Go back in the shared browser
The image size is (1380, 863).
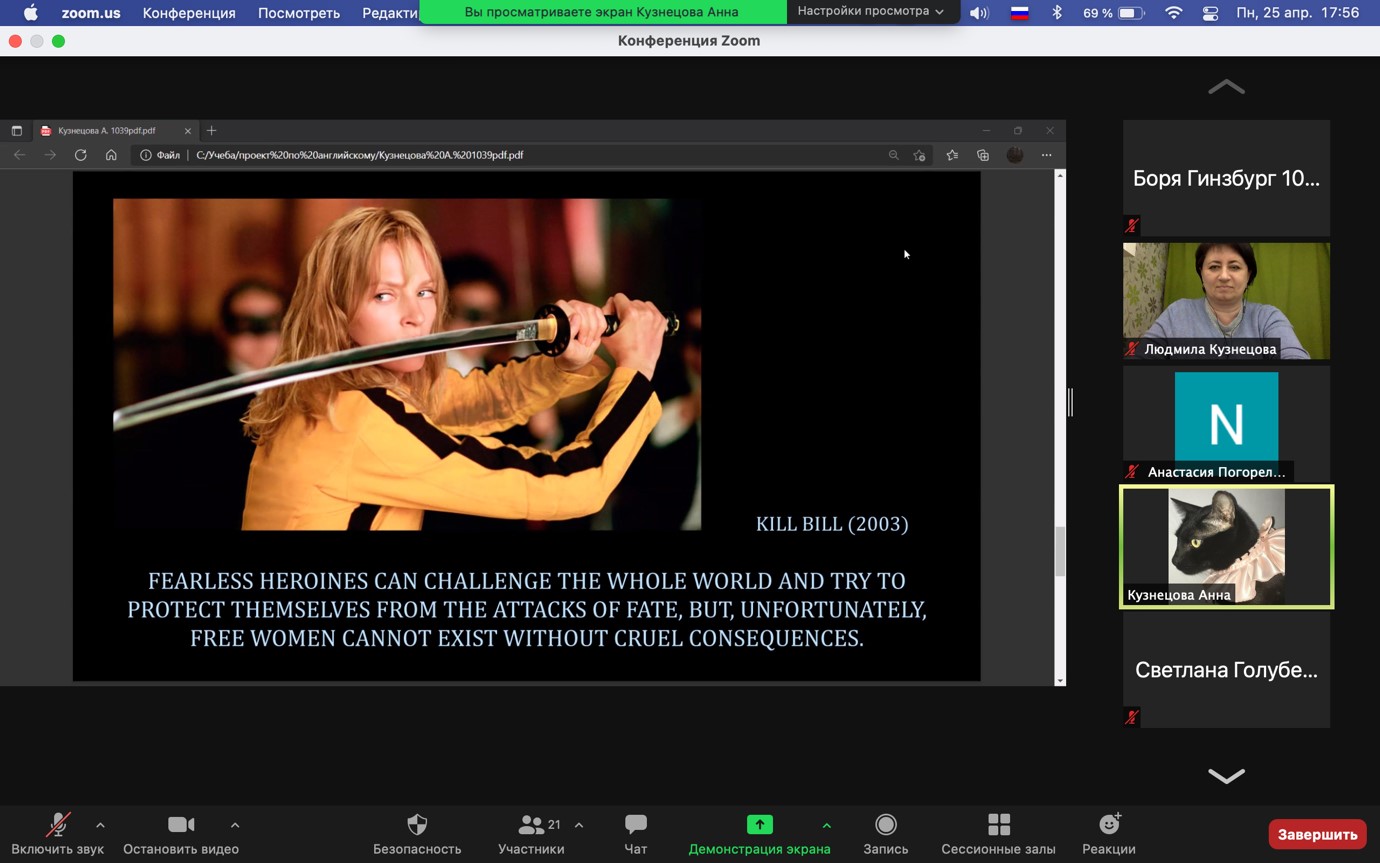[20, 155]
